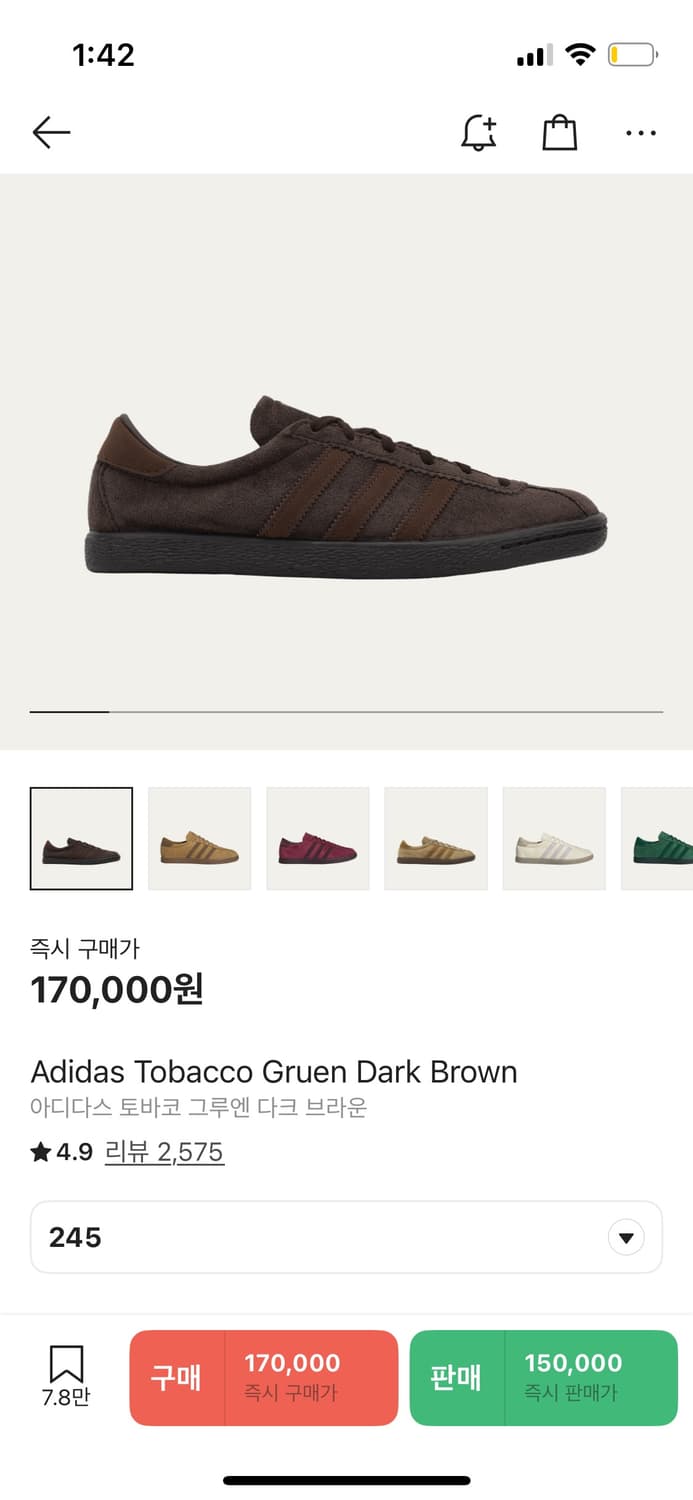Select the cream white shoe thumbnail
This screenshot has width=693, height=1500.
(553, 839)
